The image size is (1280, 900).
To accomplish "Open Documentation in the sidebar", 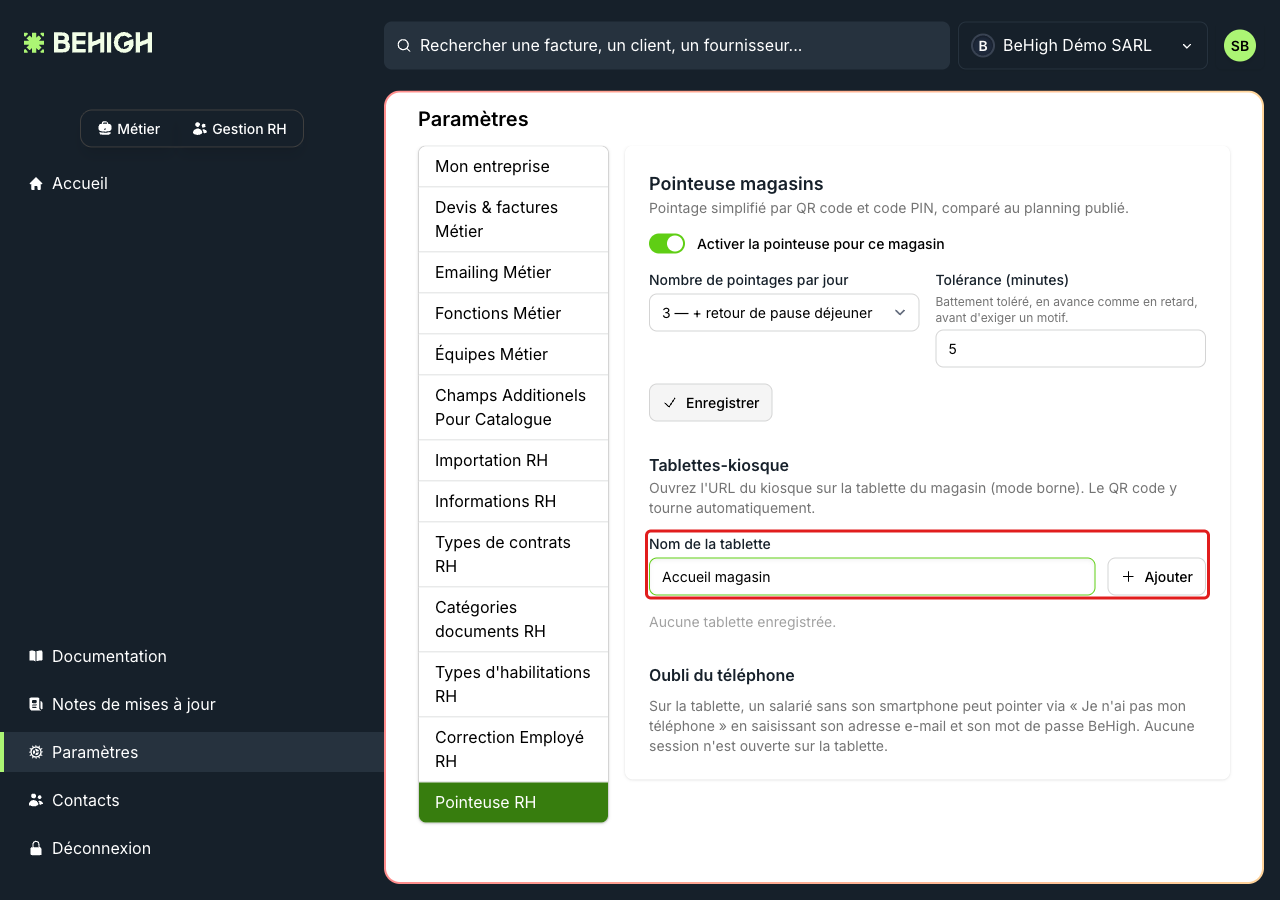I will point(192,656).
